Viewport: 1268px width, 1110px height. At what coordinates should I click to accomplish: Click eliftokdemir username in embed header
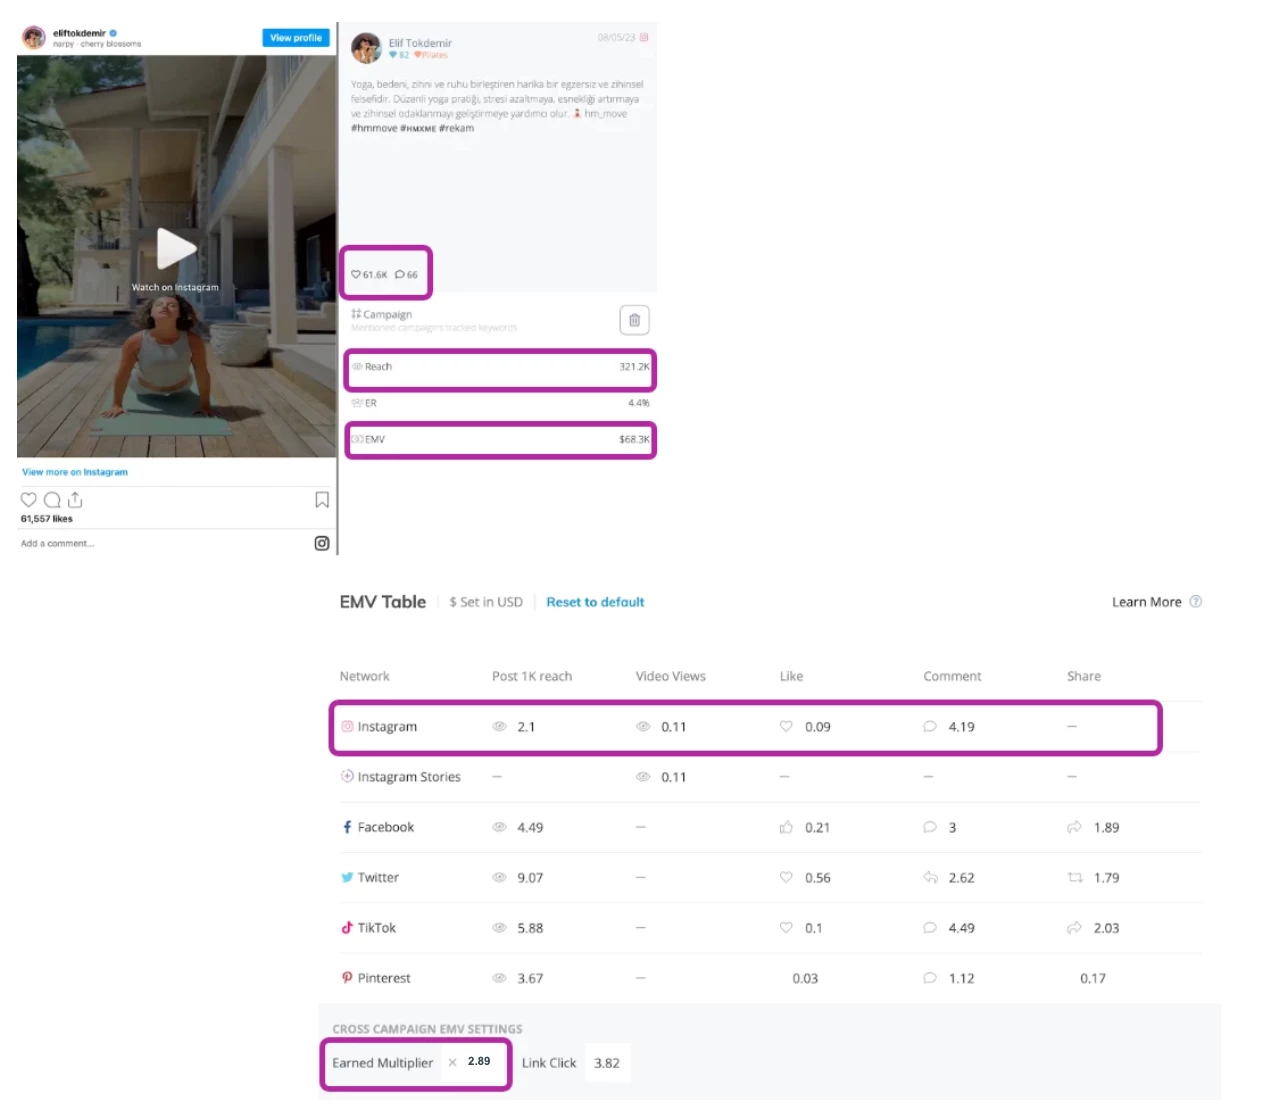pyautogui.click(x=79, y=33)
